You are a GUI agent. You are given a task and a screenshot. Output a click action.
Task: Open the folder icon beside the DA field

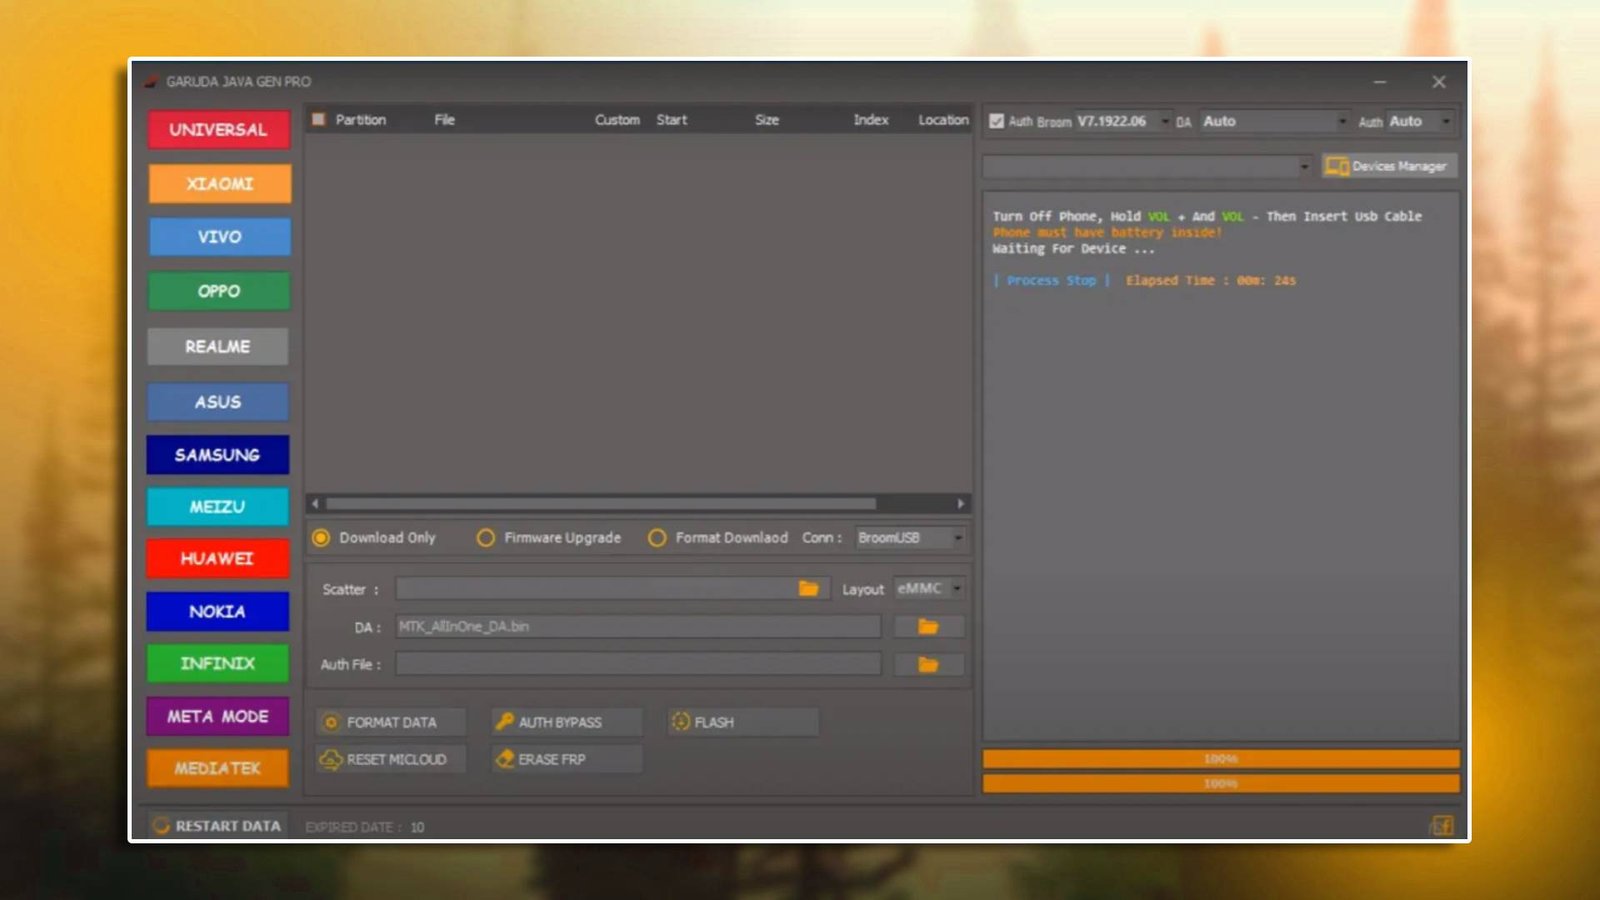point(926,625)
